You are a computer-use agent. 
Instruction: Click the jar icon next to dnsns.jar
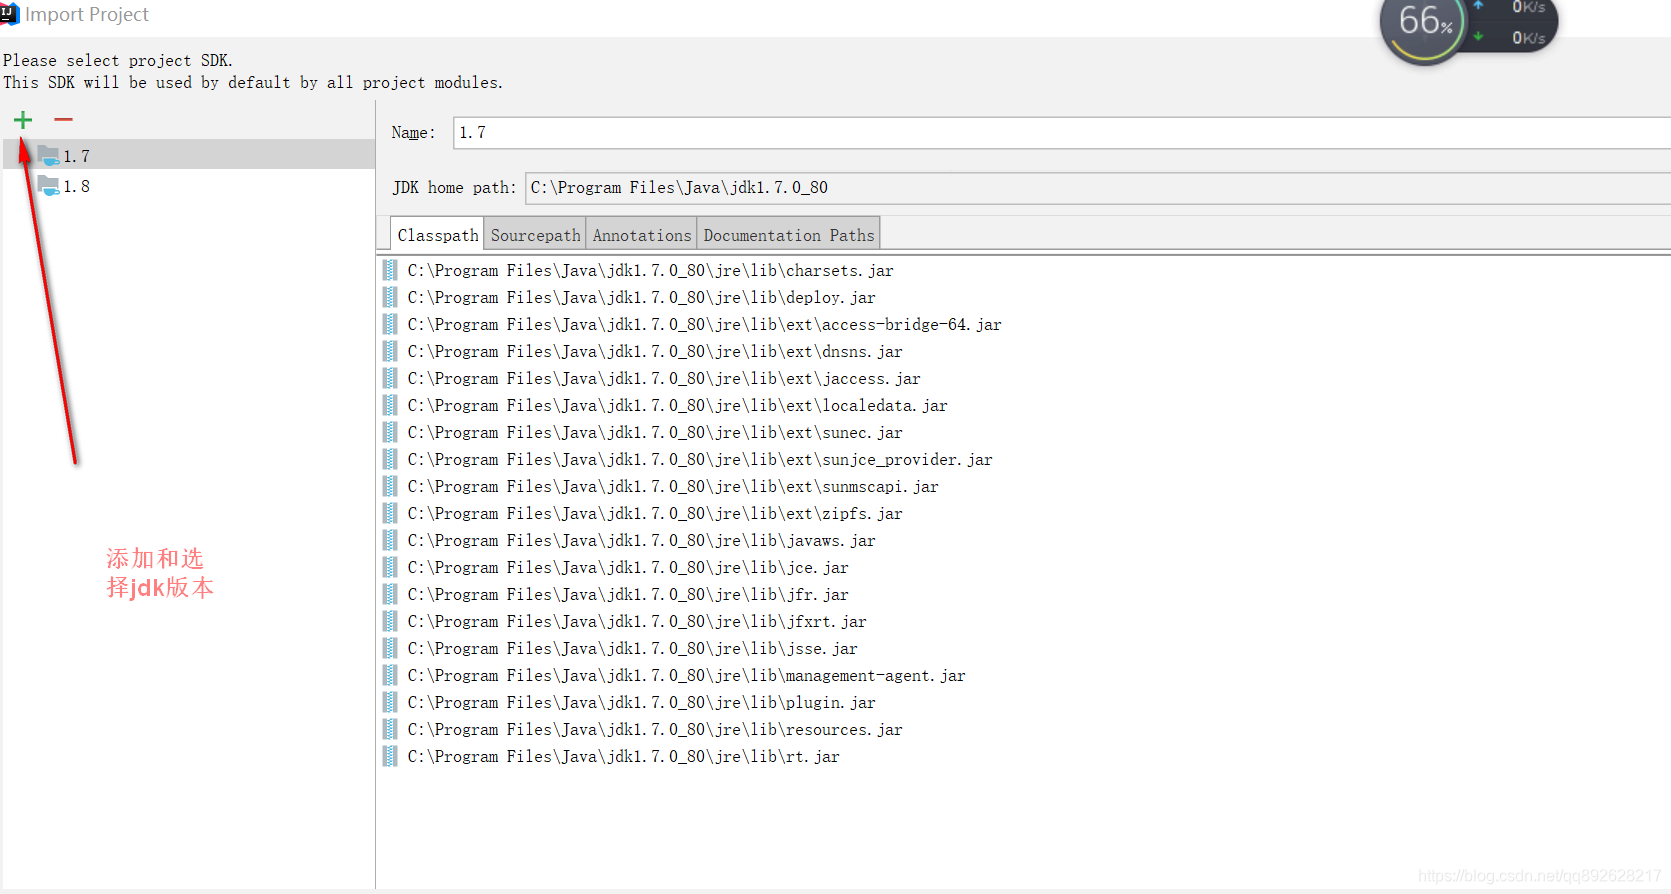click(390, 351)
